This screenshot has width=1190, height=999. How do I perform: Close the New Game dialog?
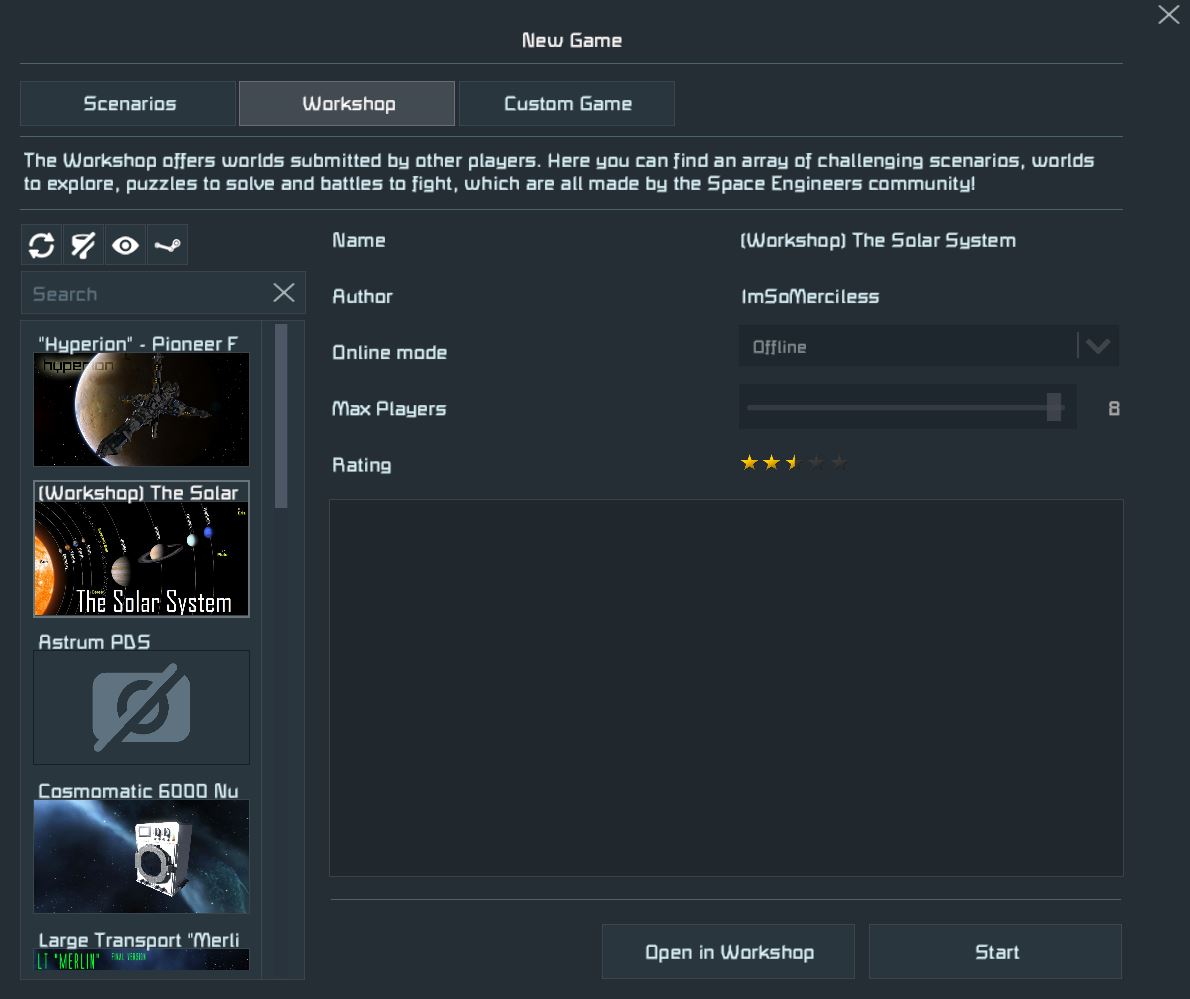coord(1168,14)
